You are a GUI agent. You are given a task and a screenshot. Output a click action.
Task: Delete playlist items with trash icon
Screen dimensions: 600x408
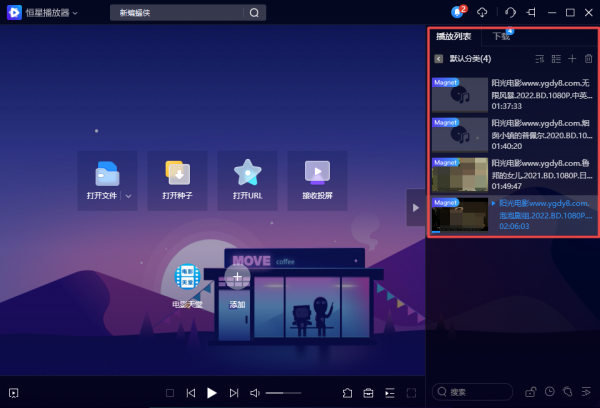(588, 59)
